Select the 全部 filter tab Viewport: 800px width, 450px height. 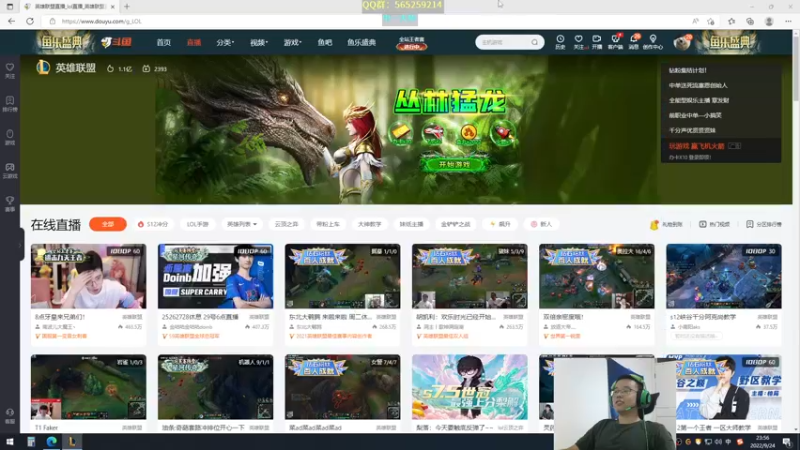pos(108,224)
